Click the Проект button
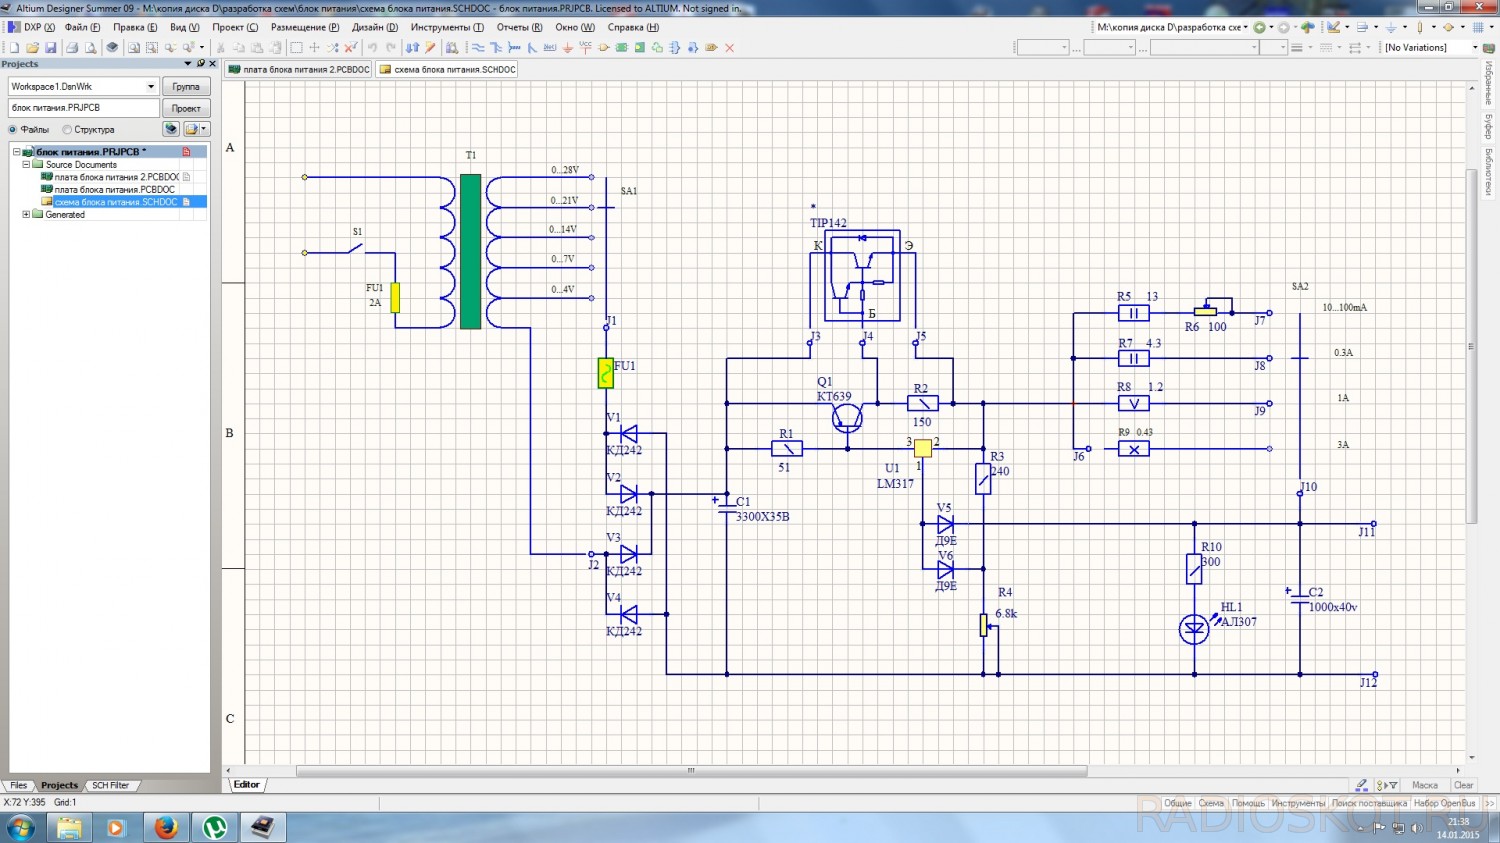 pos(186,108)
